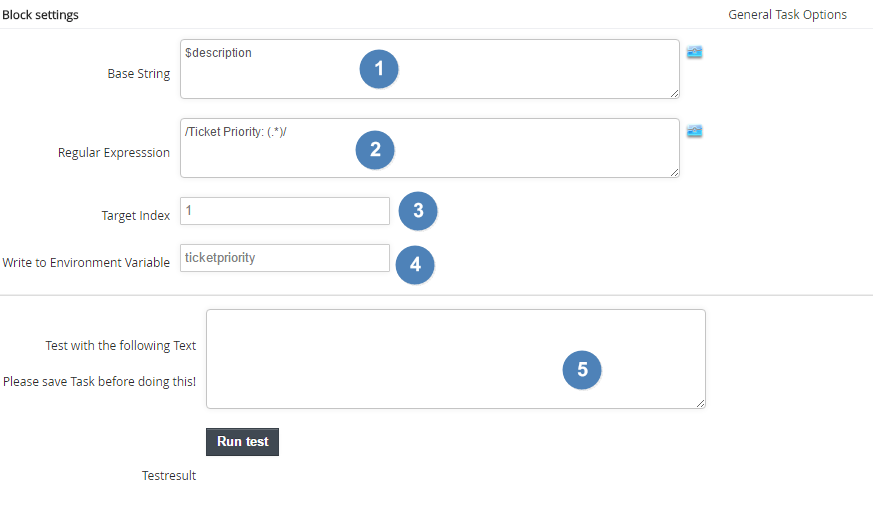Focus the Regular Expression text area
873x521 pixels.
tap(430, 148)
